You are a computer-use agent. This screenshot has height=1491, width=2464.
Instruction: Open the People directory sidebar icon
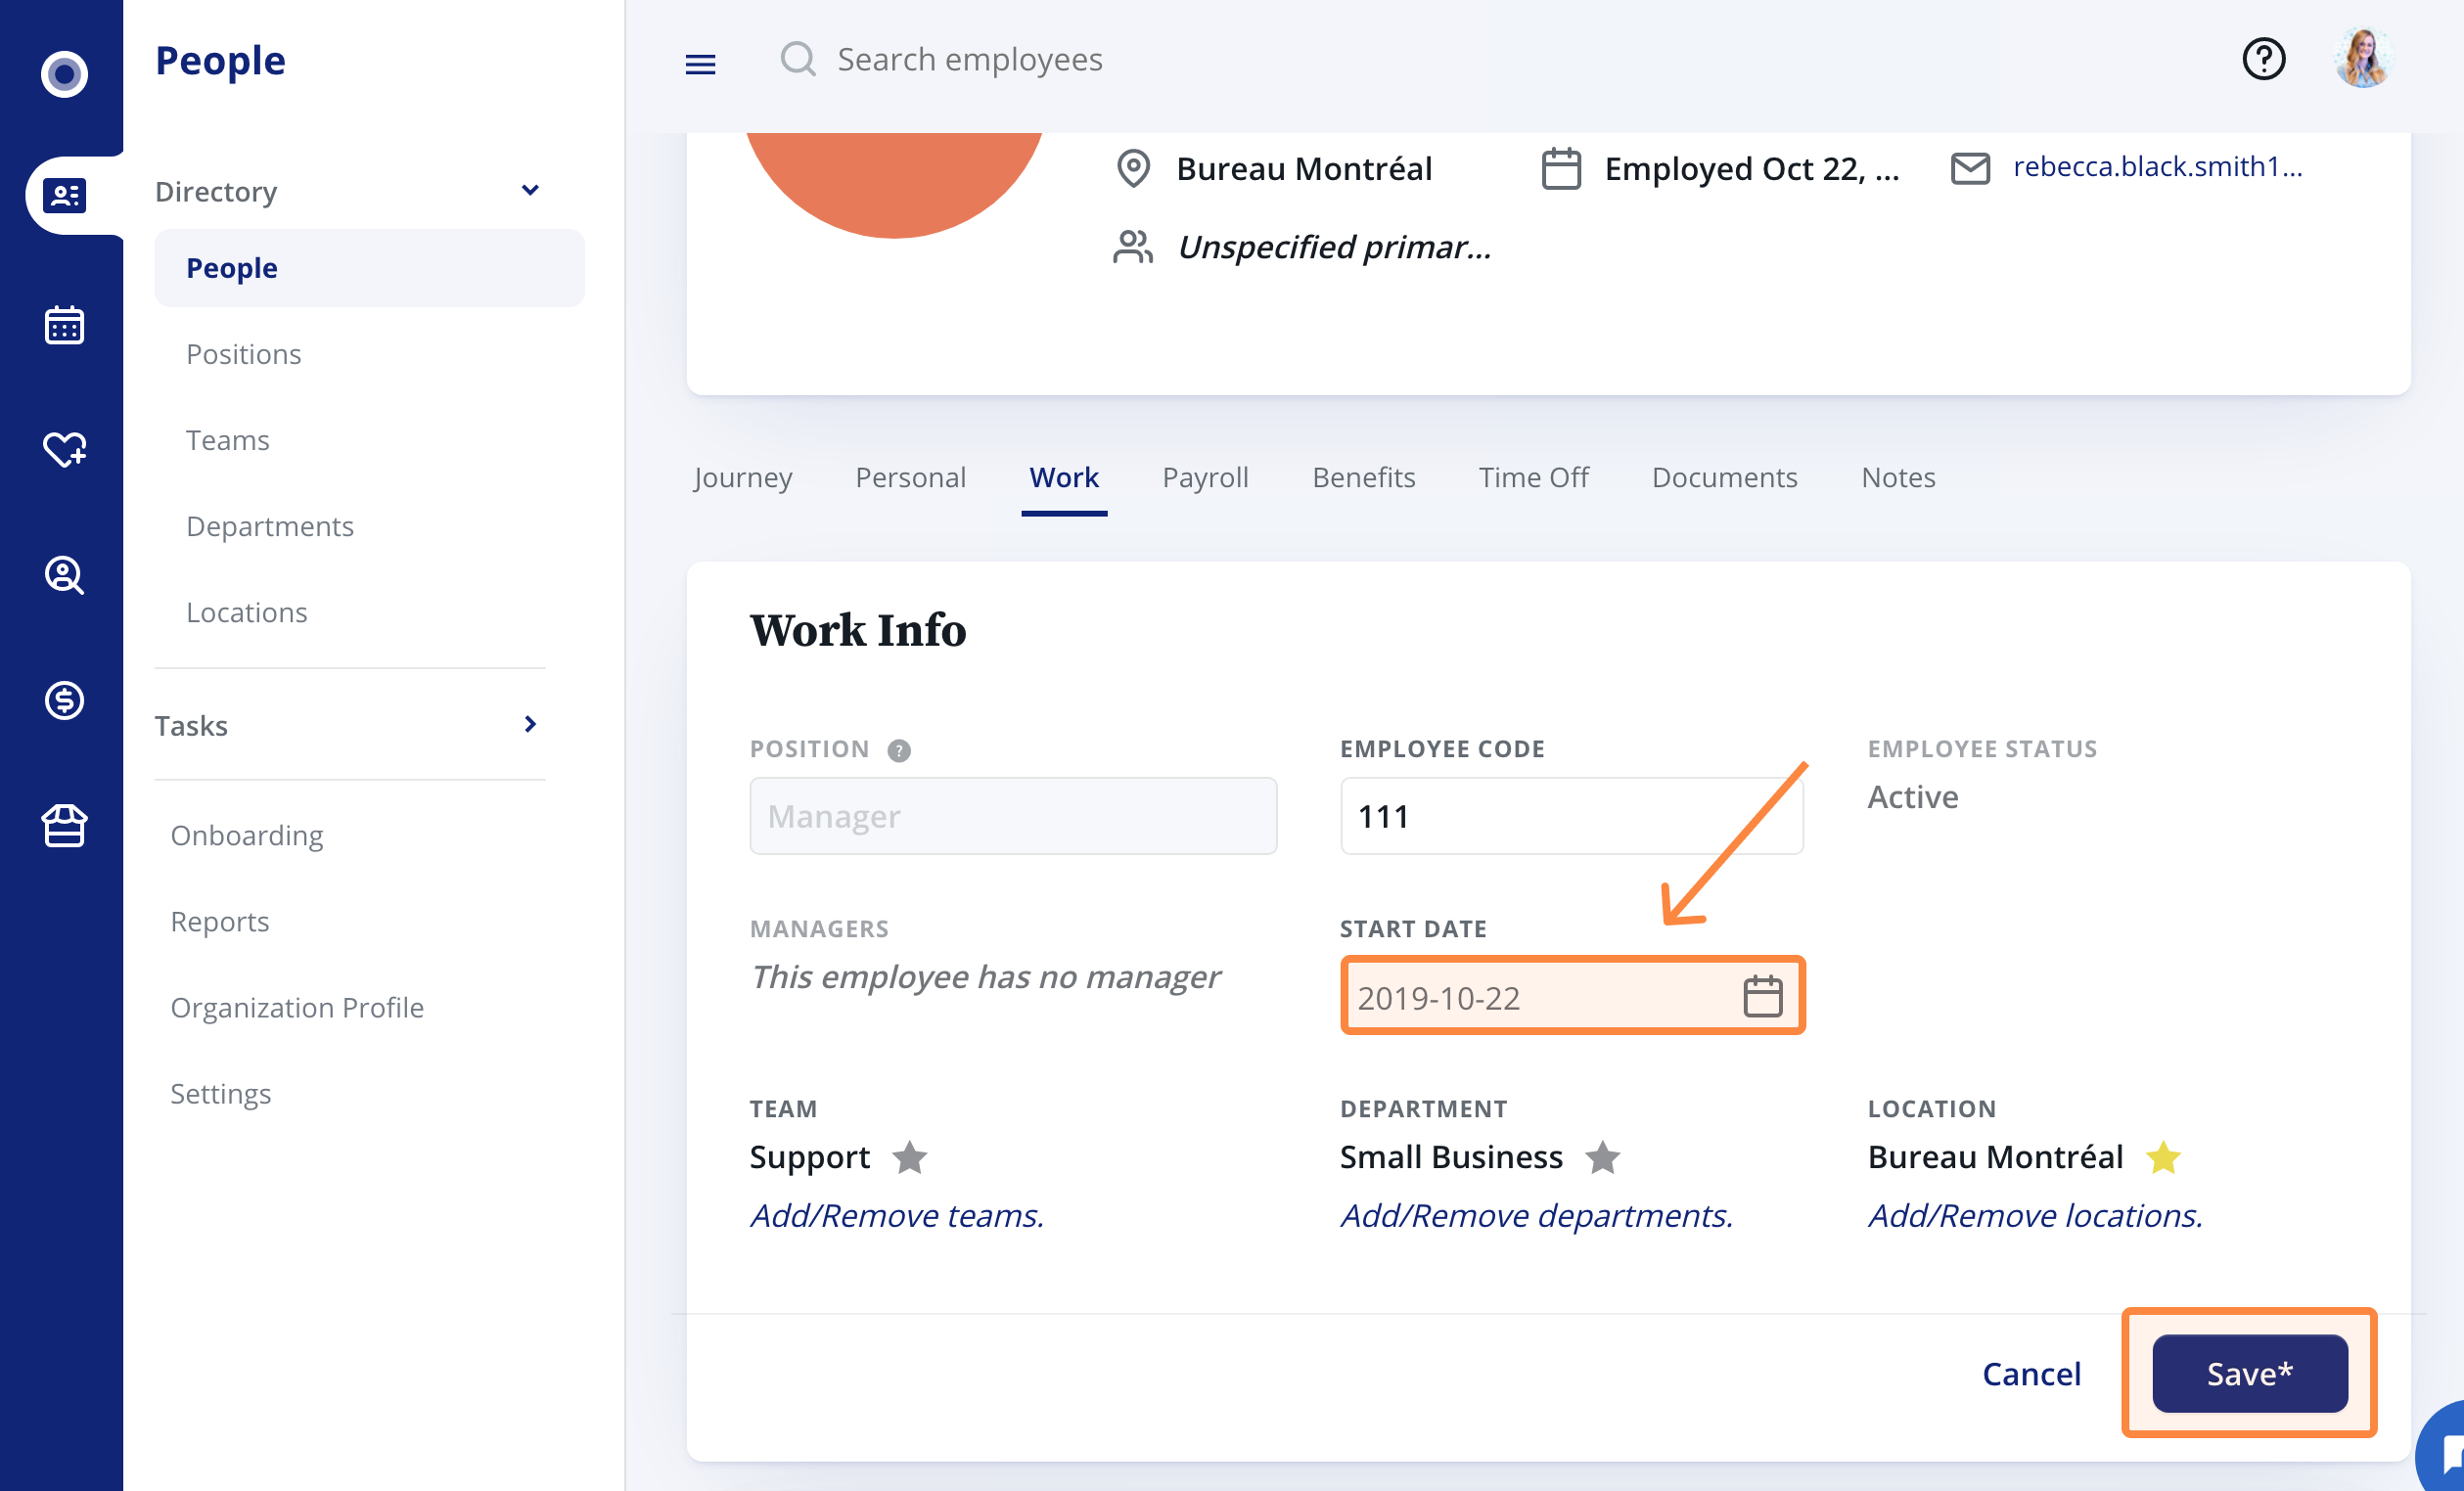(x=64, y=195)
